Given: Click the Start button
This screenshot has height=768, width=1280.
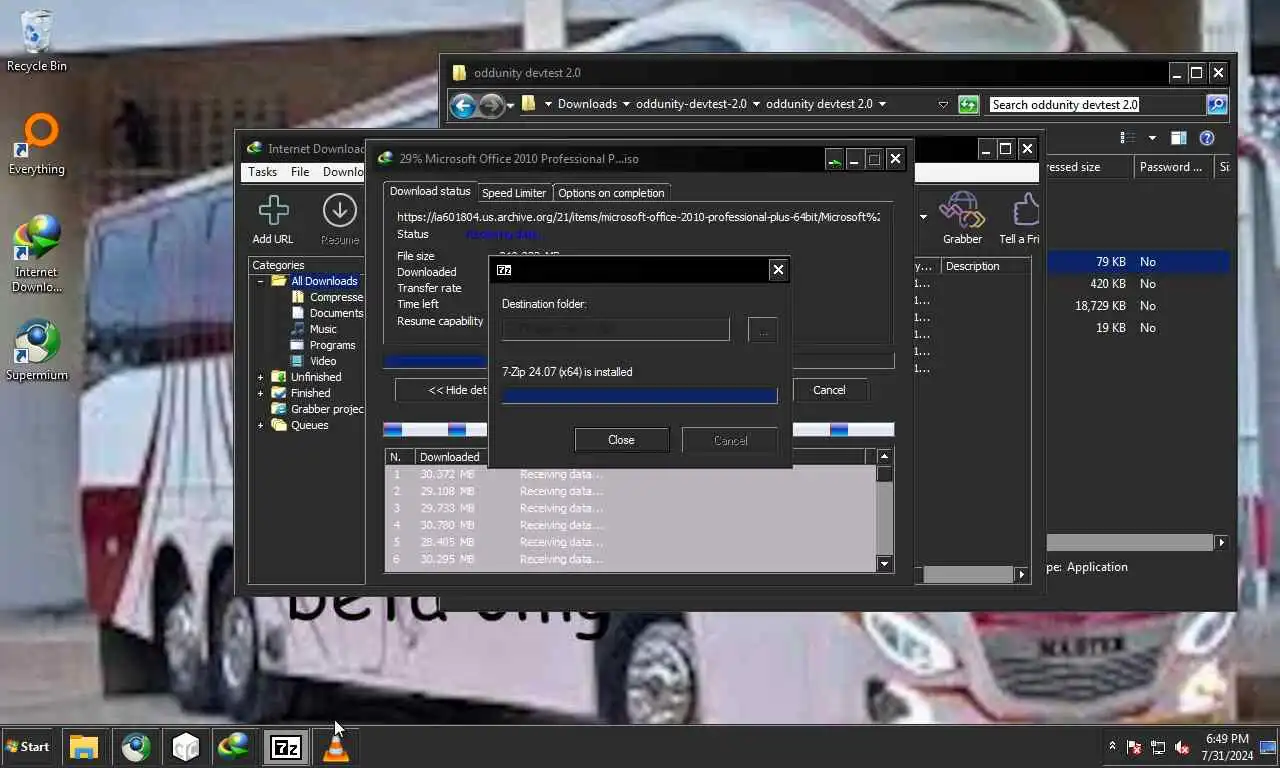Looking at the screenshot, I should [x=28, y=747].
